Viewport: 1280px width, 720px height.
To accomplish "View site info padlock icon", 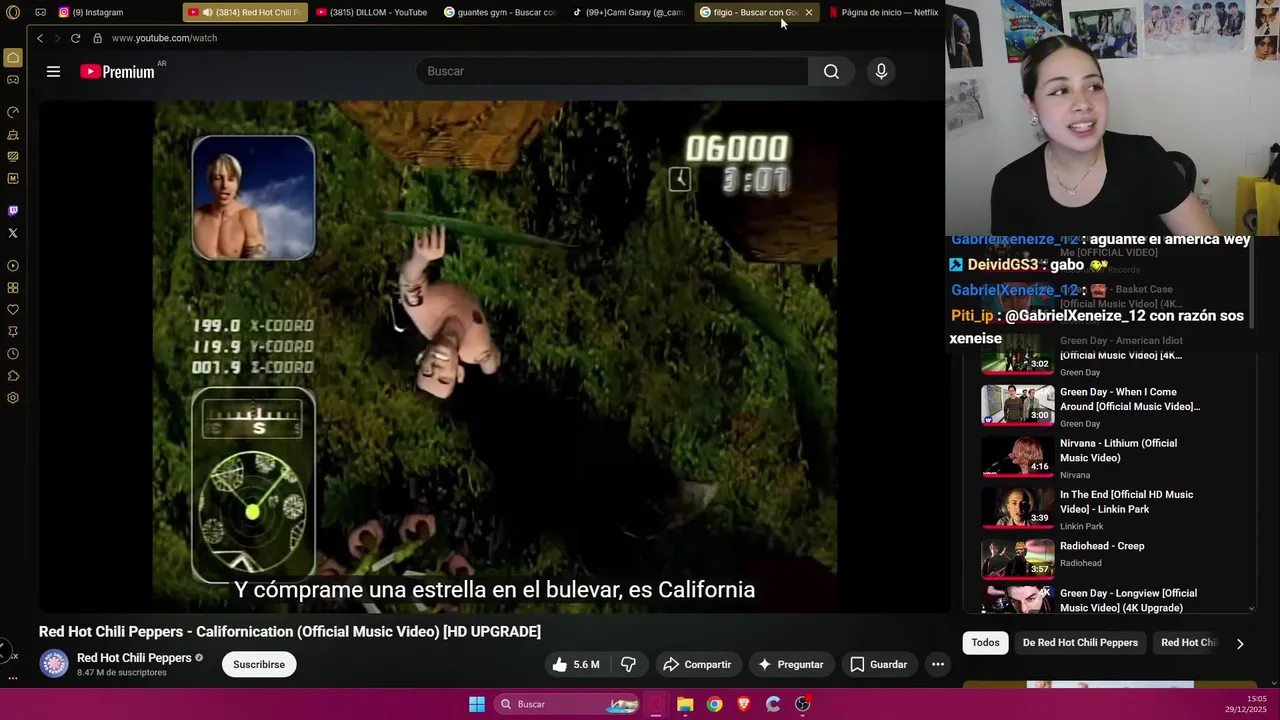I will click(x=97, y=38).
